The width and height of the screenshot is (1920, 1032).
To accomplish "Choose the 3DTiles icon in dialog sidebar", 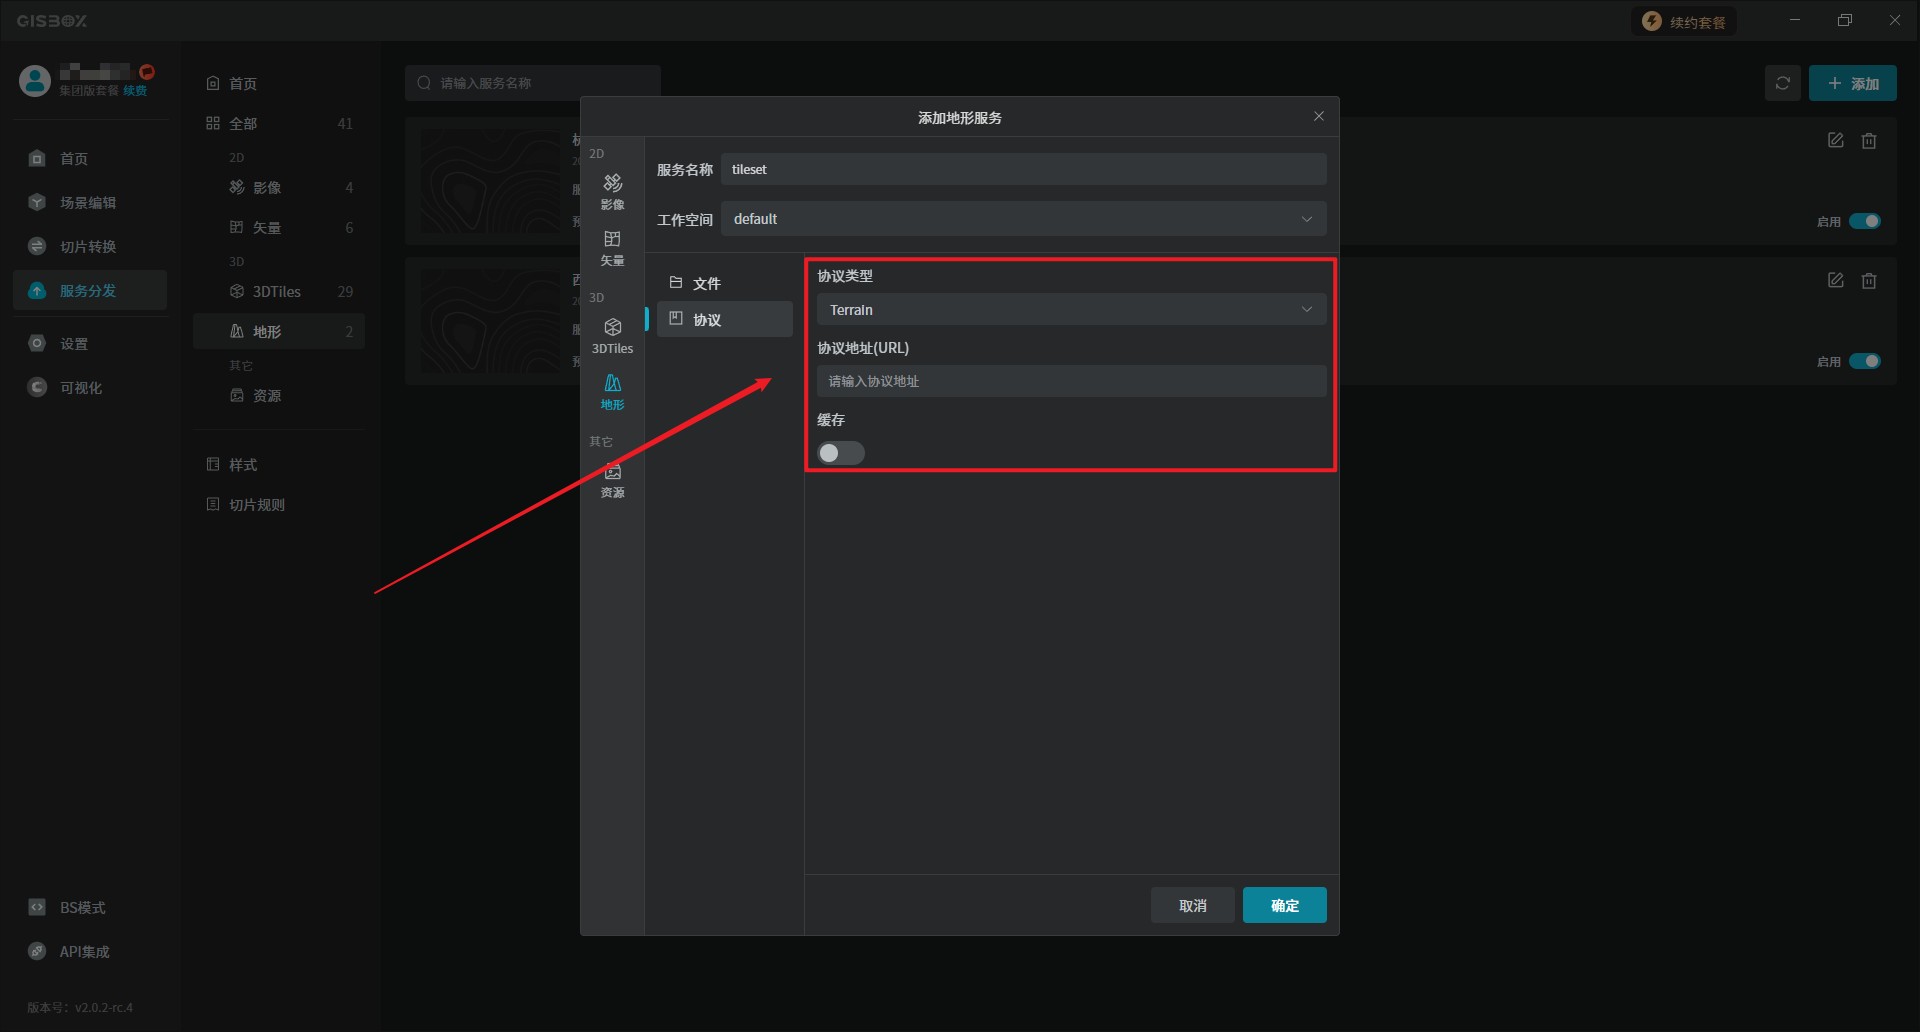I will coord(612,335).
